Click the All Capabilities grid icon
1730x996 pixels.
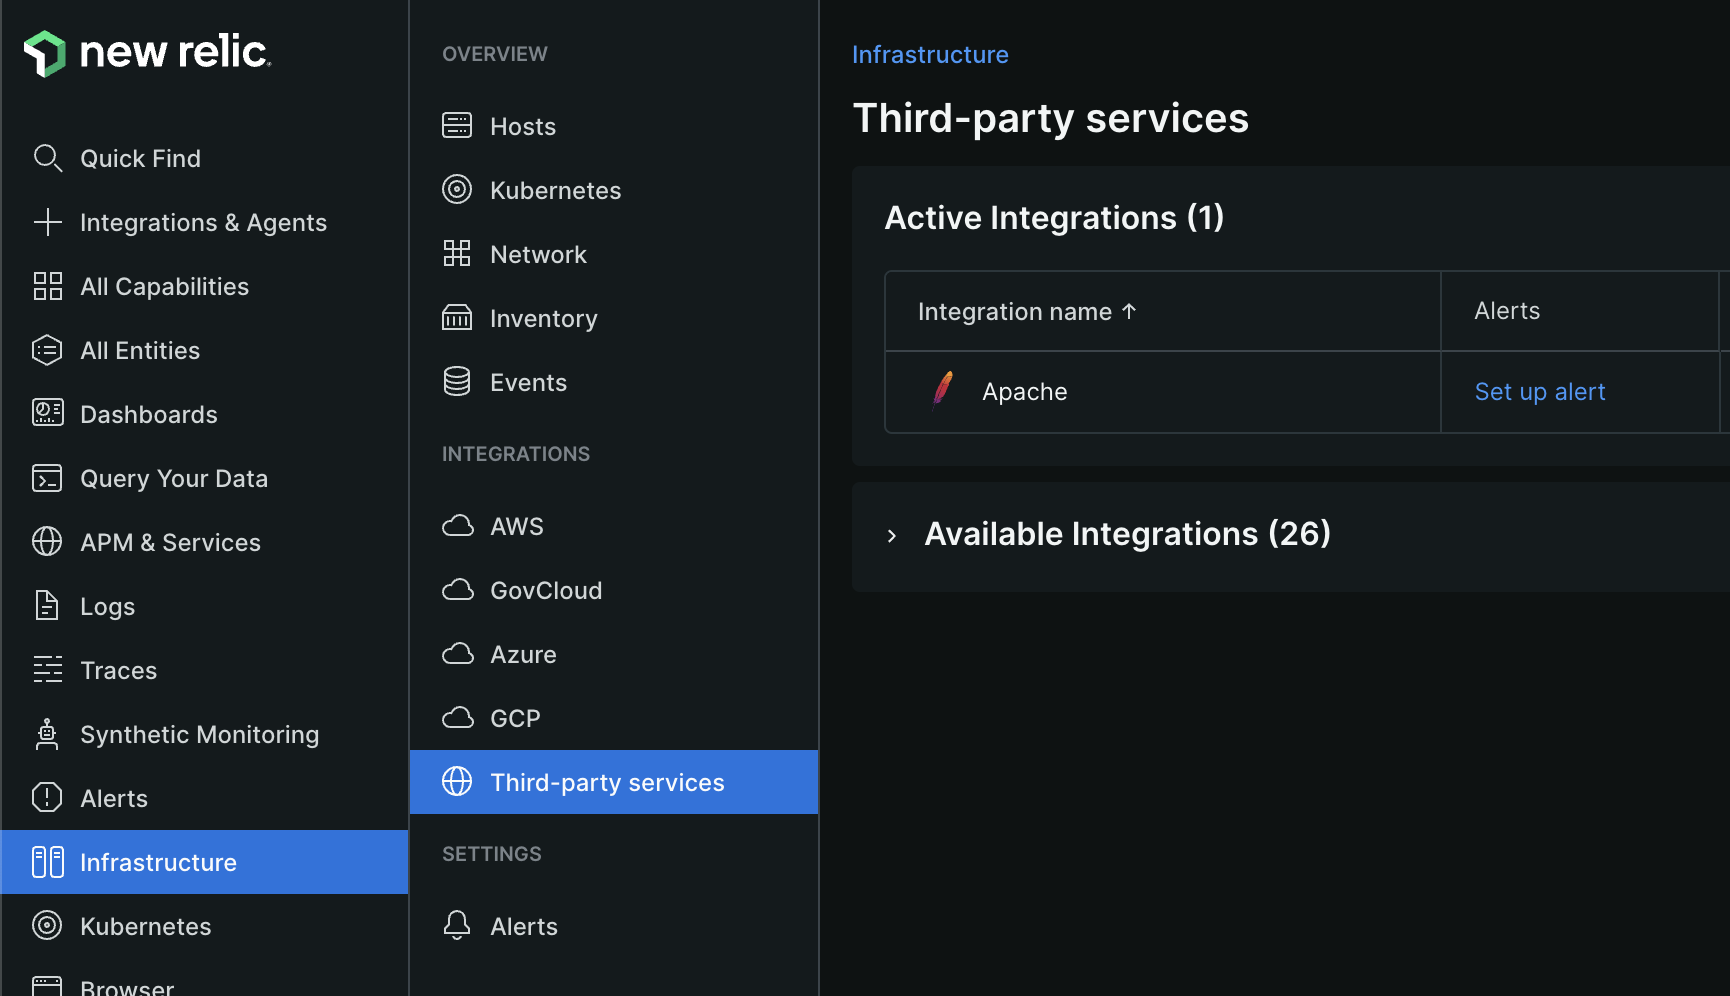(x=47, y=286)
